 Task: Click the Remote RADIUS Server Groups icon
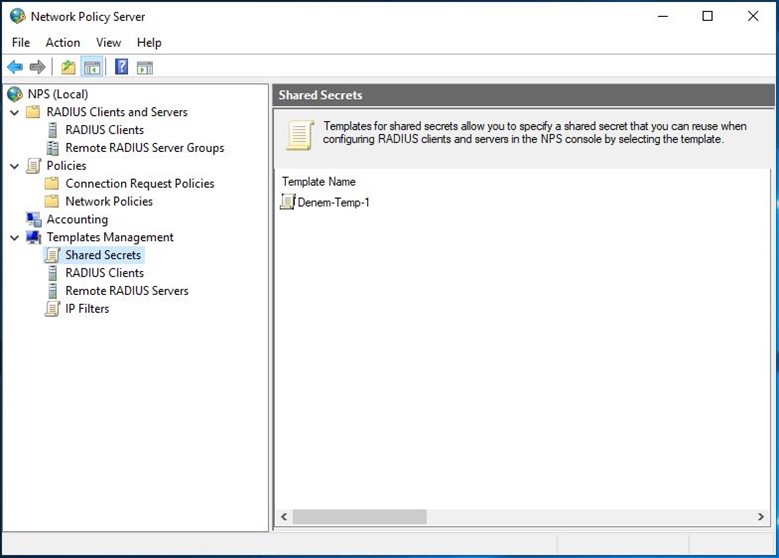click(x=52, y=148)
